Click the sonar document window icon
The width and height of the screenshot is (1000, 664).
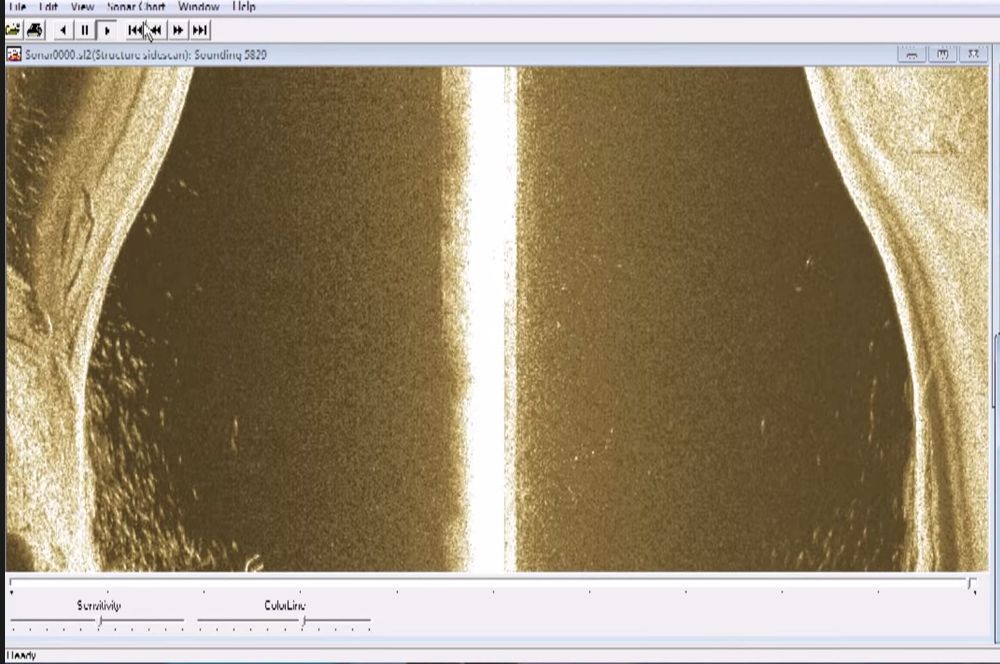[14, 54]
